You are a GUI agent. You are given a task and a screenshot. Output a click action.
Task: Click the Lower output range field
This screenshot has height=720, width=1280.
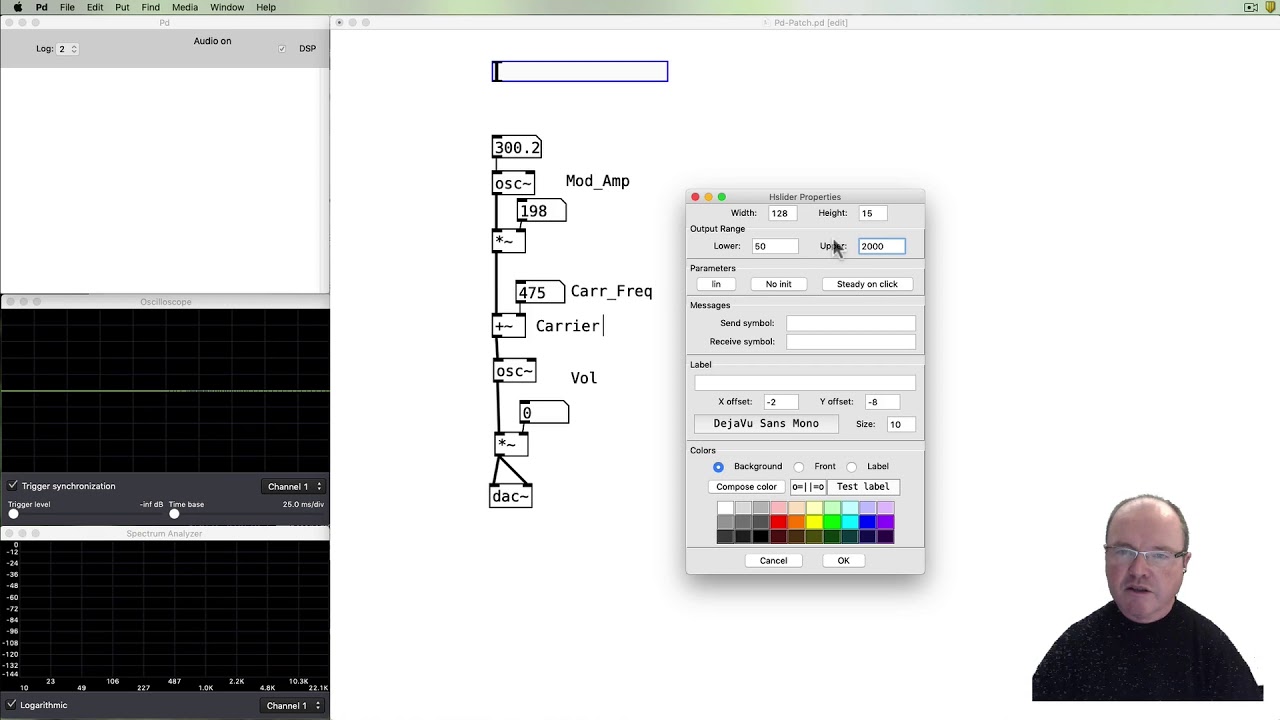tap(776, 246)
